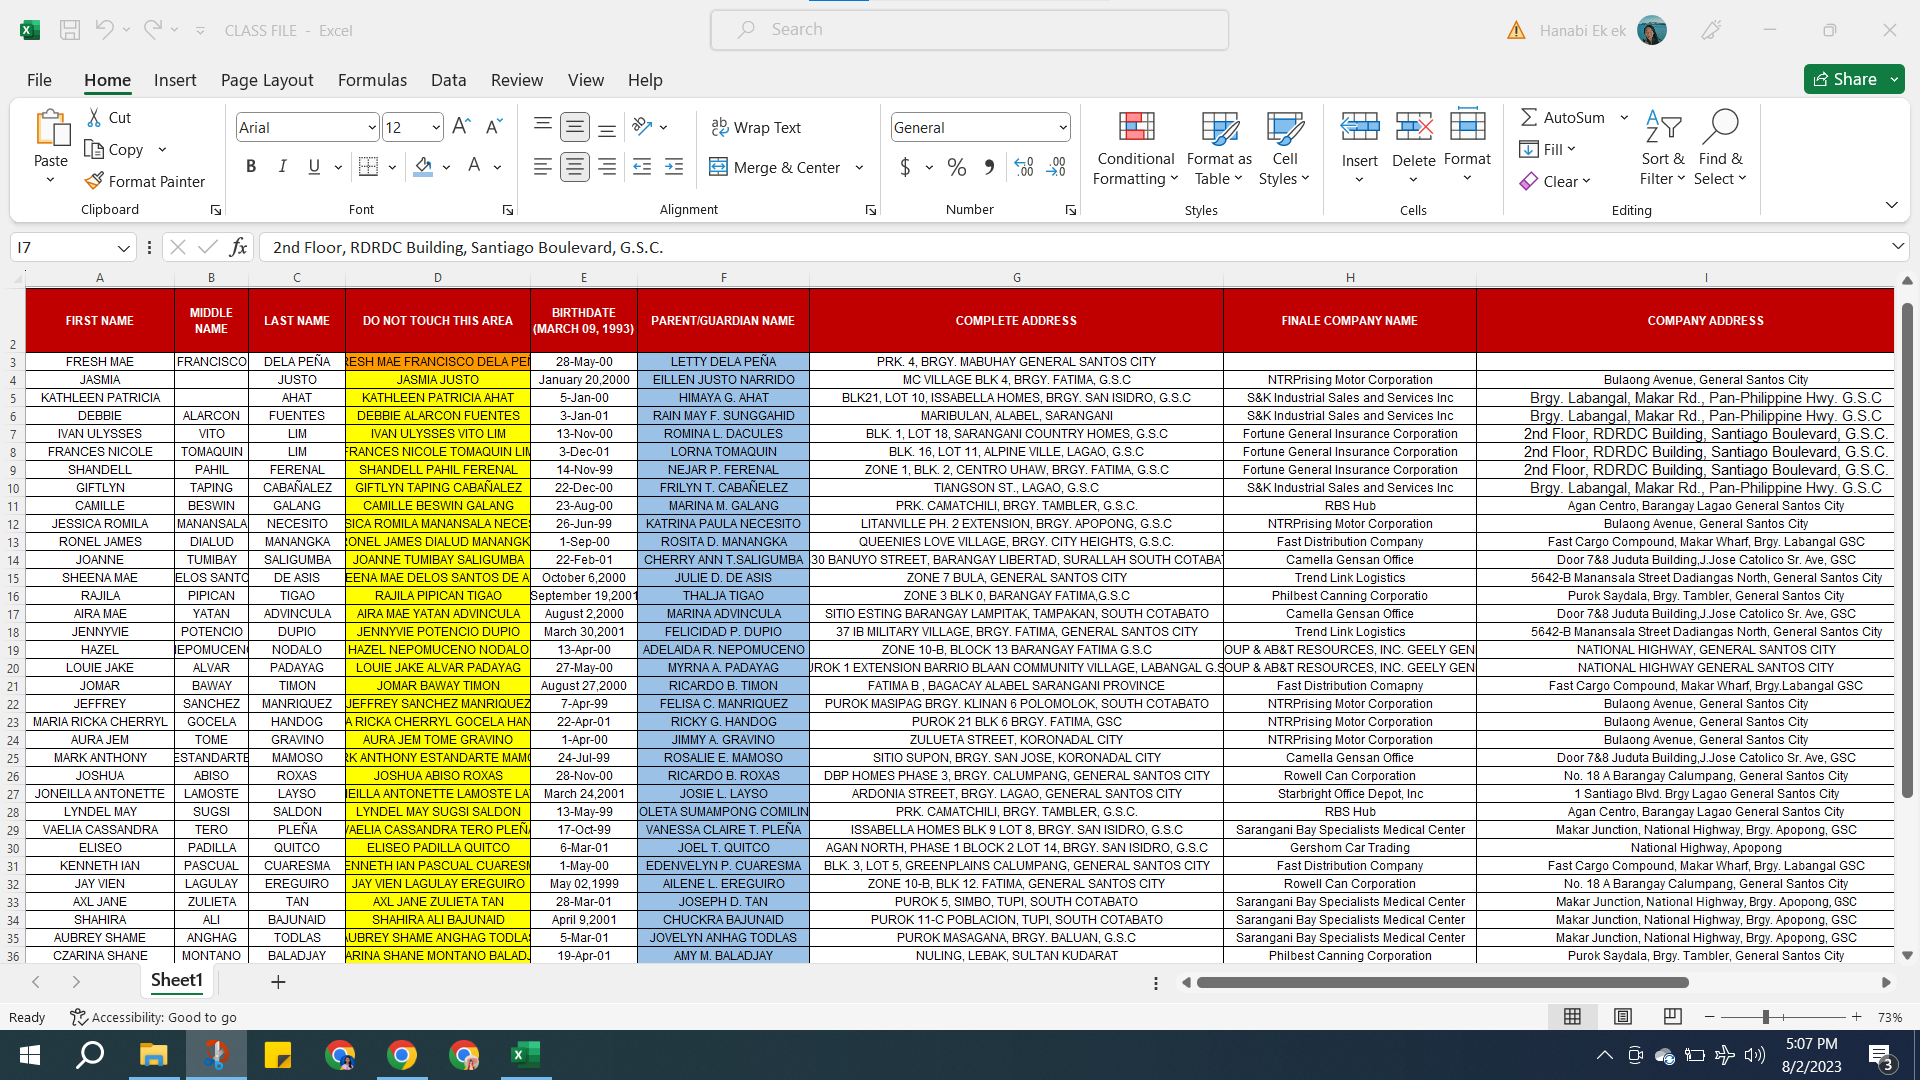1920x1080 pixels.
Task: Click Percent Style icon
Action: coord(957,167)
